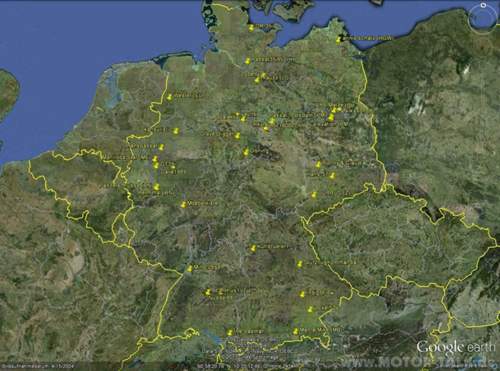The height and width of the screenshot is (371, 500).
Task: Select the pushpin near Frankfurt with a label to its right
Action: click(x=183, y=204)
